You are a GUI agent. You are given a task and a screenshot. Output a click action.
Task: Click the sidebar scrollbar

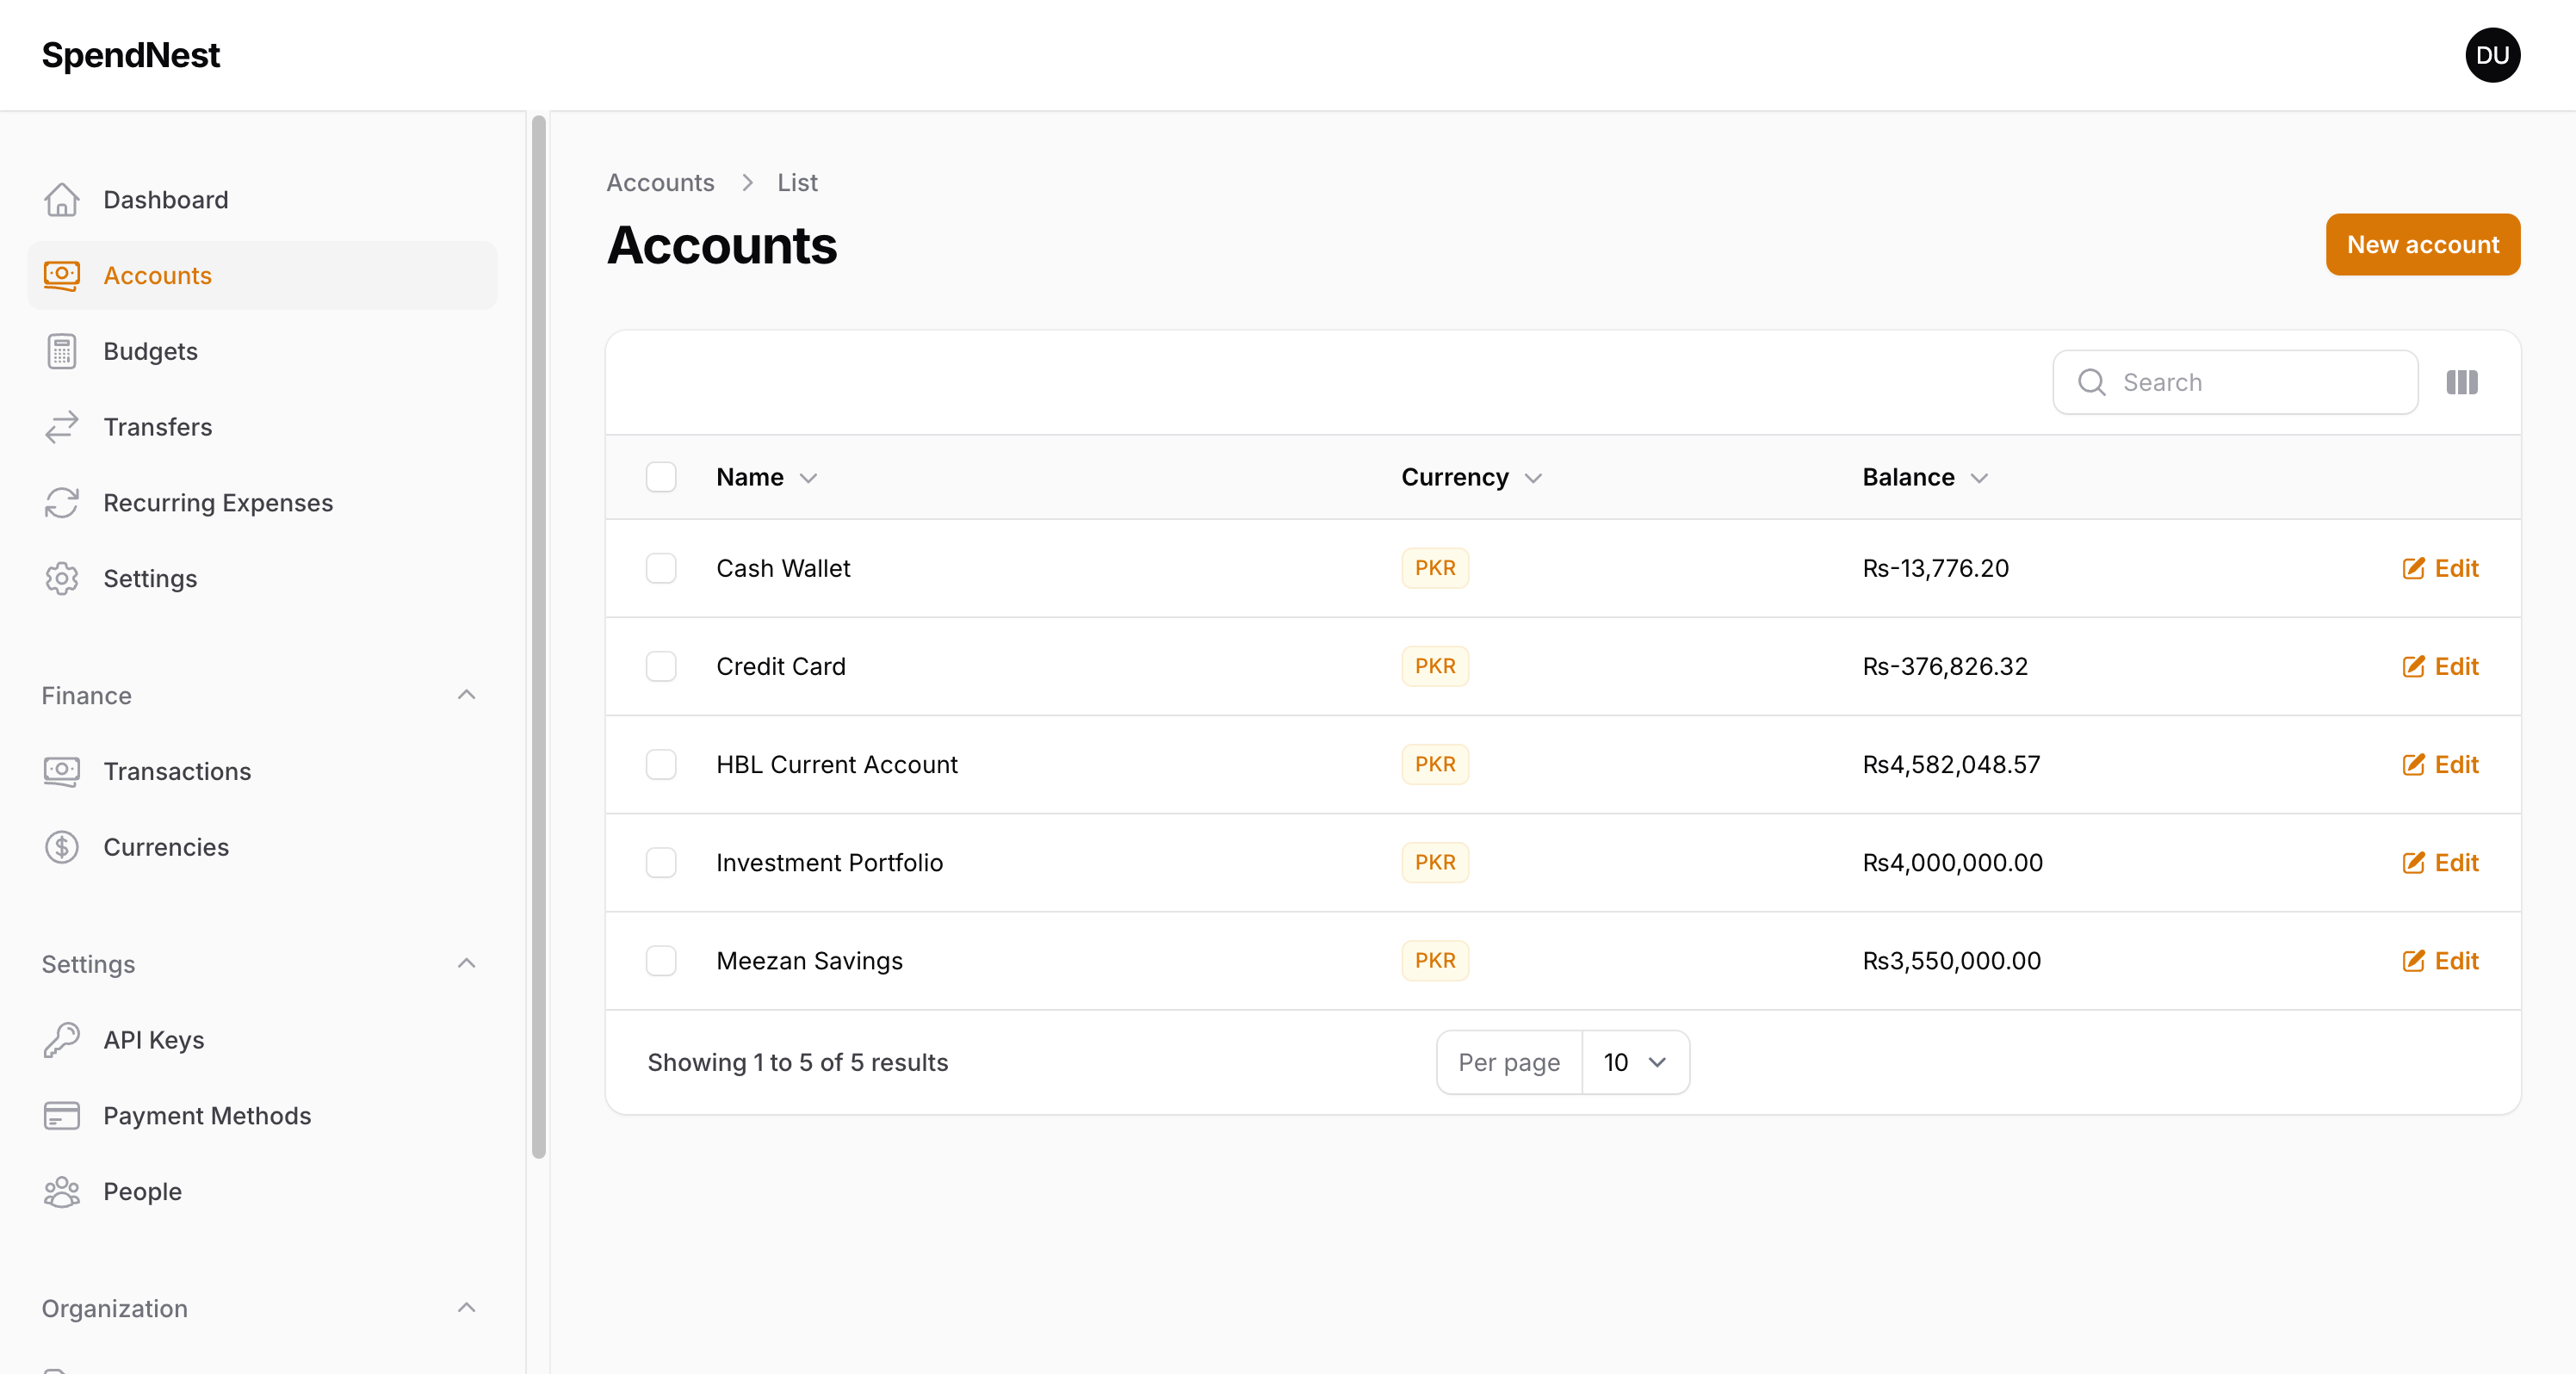click(539, 636)
